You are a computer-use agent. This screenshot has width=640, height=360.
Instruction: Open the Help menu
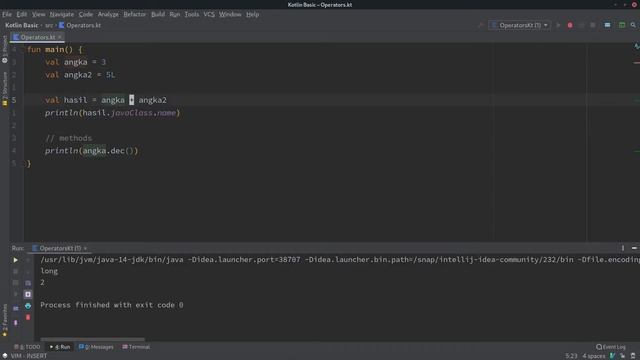[x=253, y=14]
